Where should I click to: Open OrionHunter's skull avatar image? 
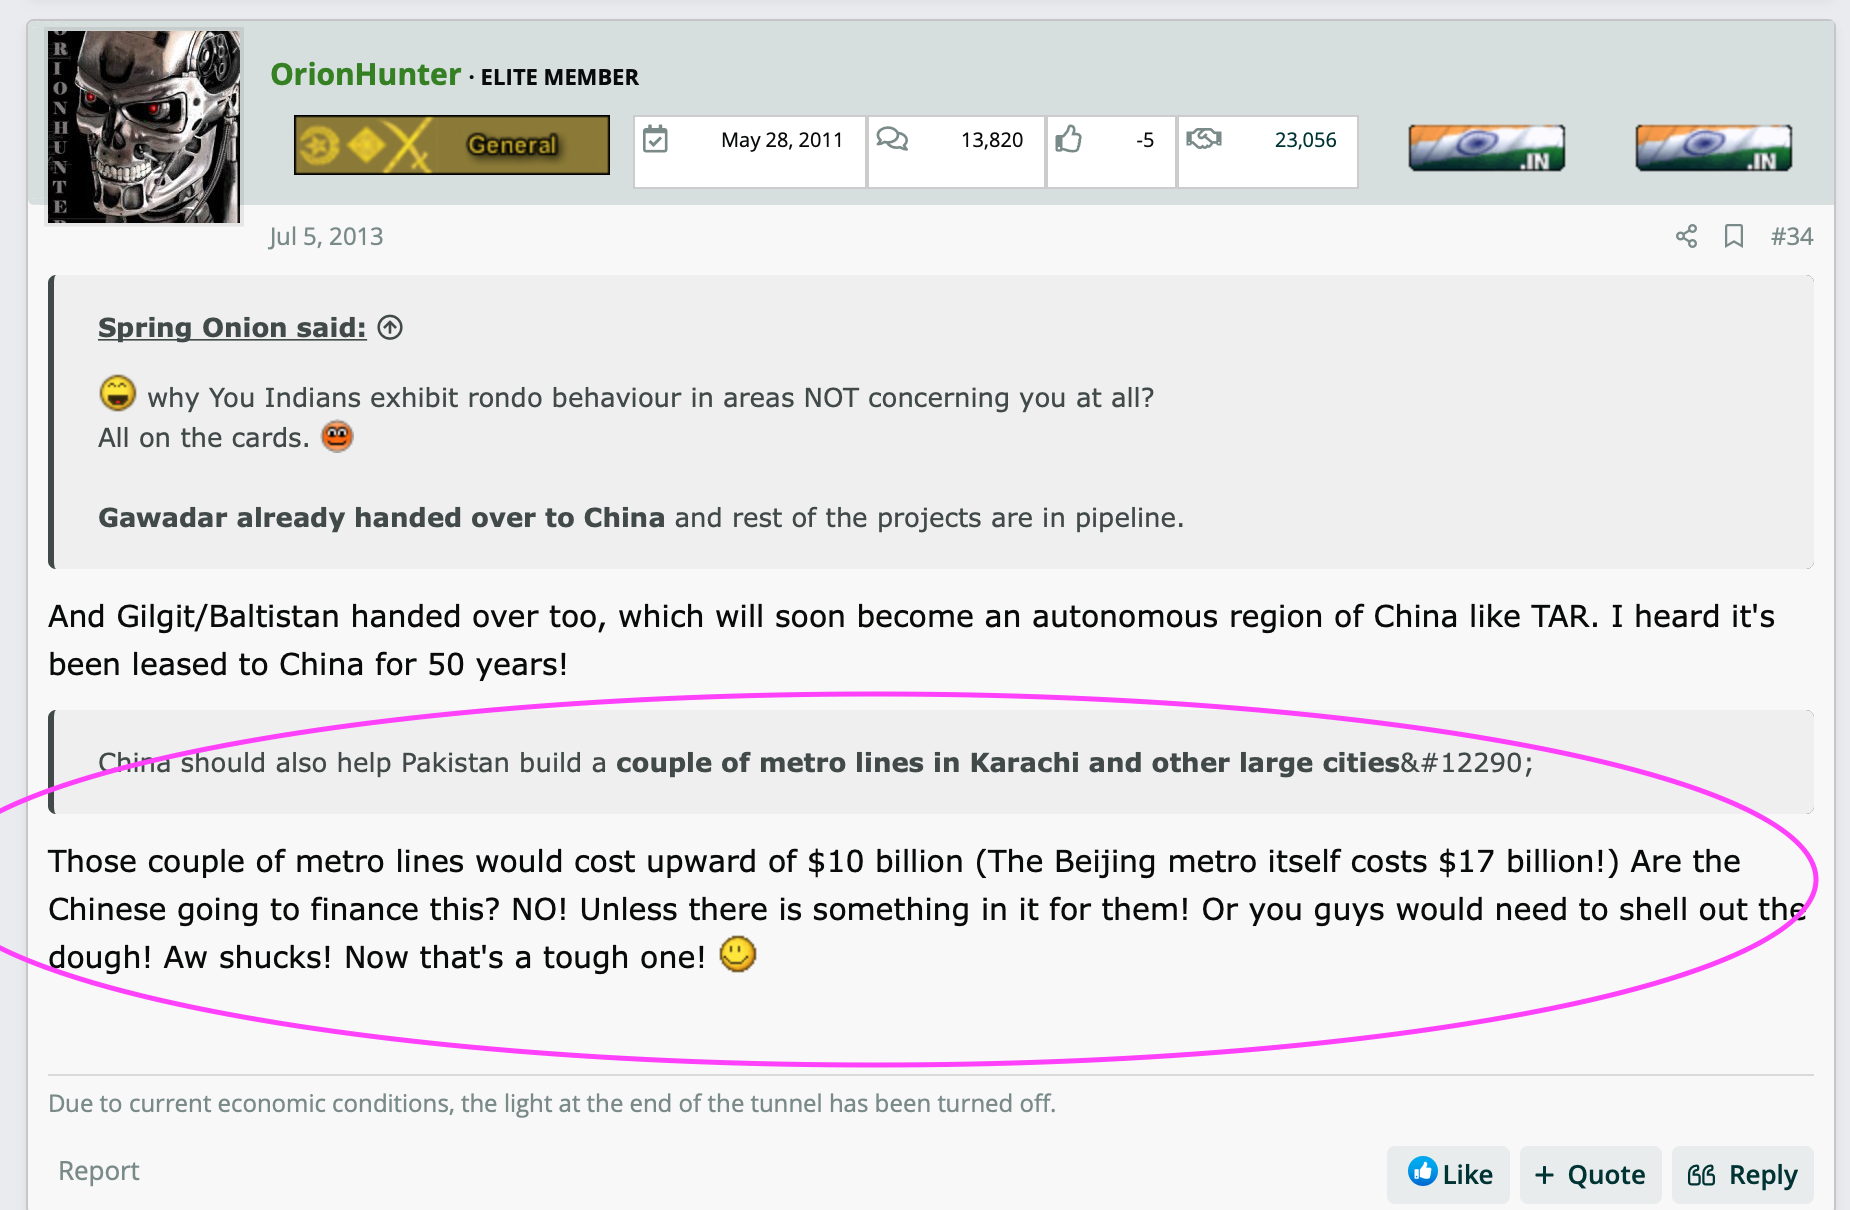(145, 126)
